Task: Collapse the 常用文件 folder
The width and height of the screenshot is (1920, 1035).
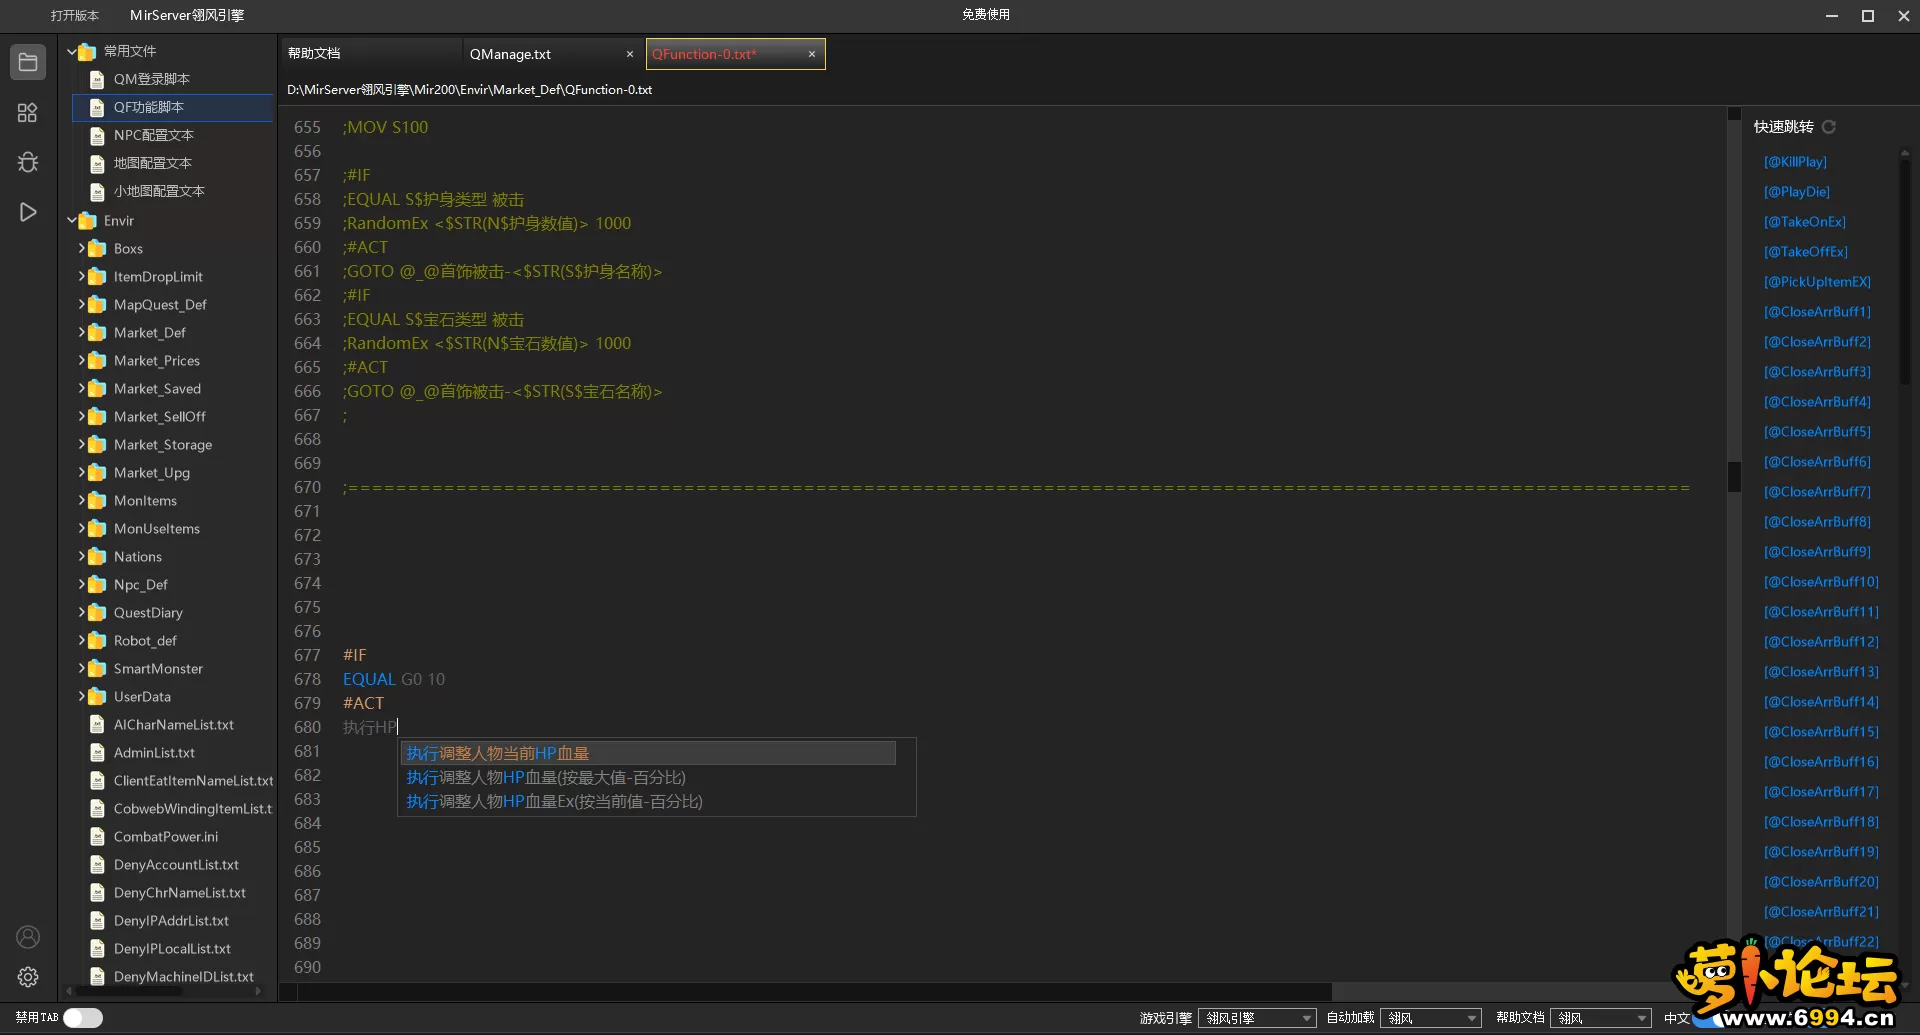Action: coord(71,51)
